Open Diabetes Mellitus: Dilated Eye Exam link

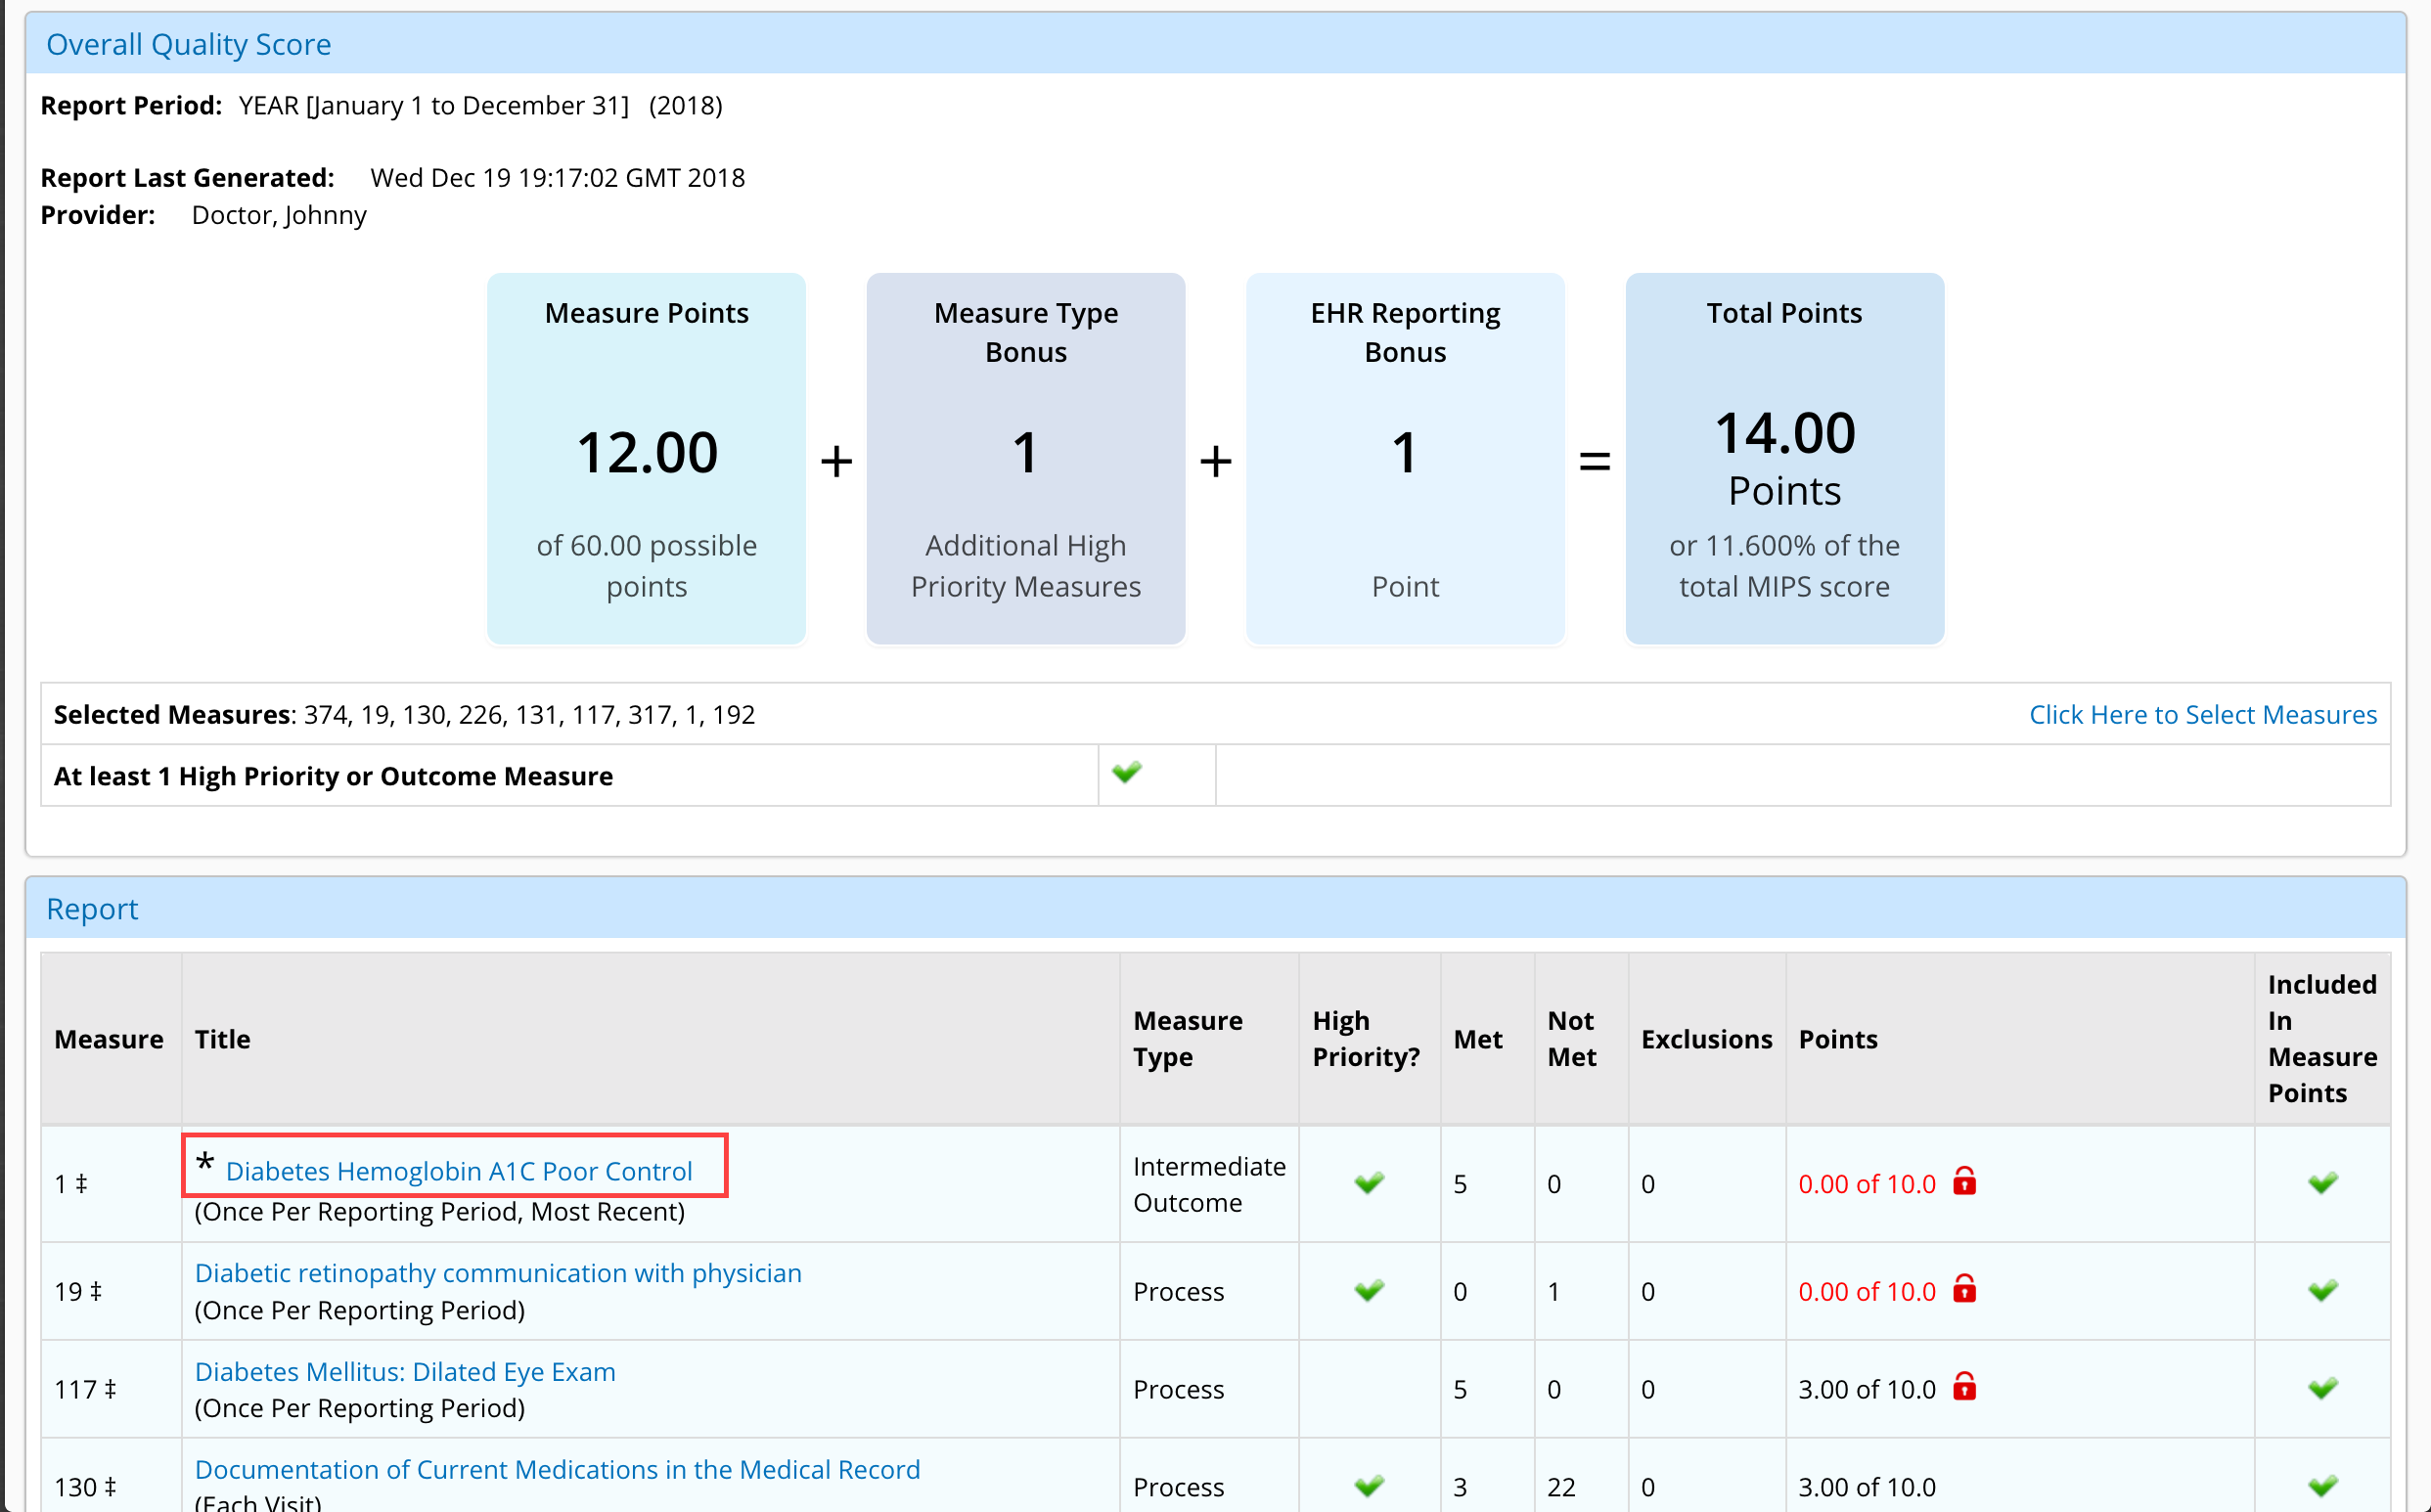[x=405, y=1371]
